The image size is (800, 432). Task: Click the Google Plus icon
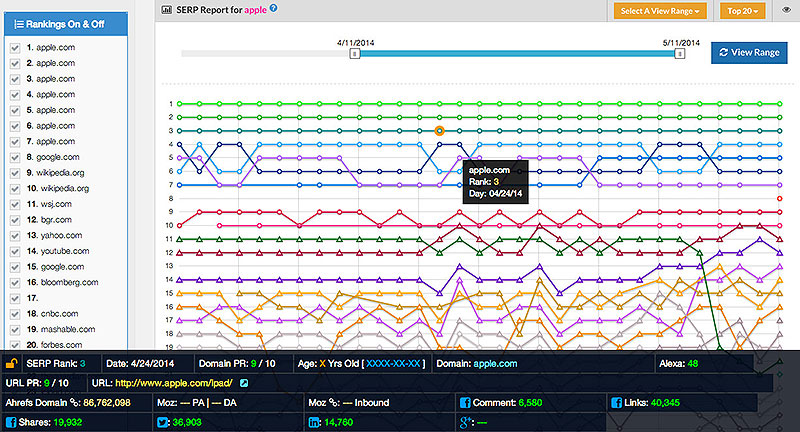[466, 422]
